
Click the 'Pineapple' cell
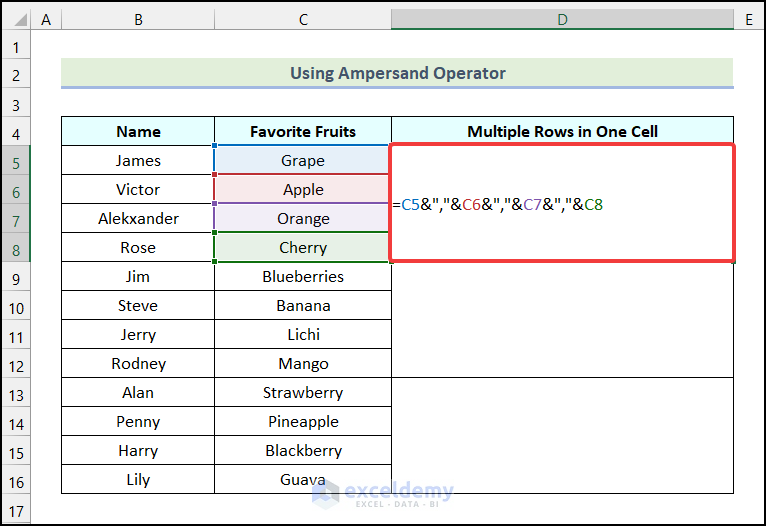pos(303,421)
